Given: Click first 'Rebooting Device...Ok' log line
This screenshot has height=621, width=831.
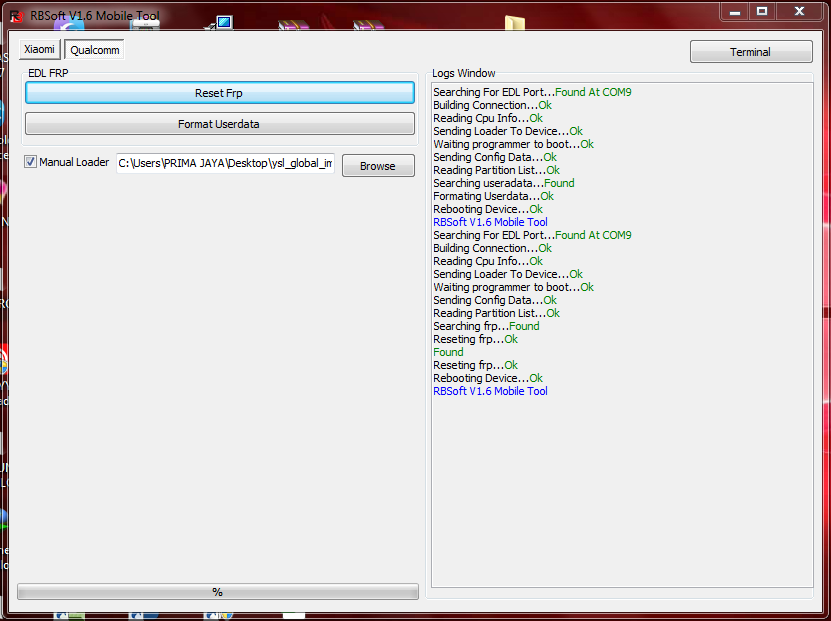Looking at the screenshot, I should pos(488,209).
